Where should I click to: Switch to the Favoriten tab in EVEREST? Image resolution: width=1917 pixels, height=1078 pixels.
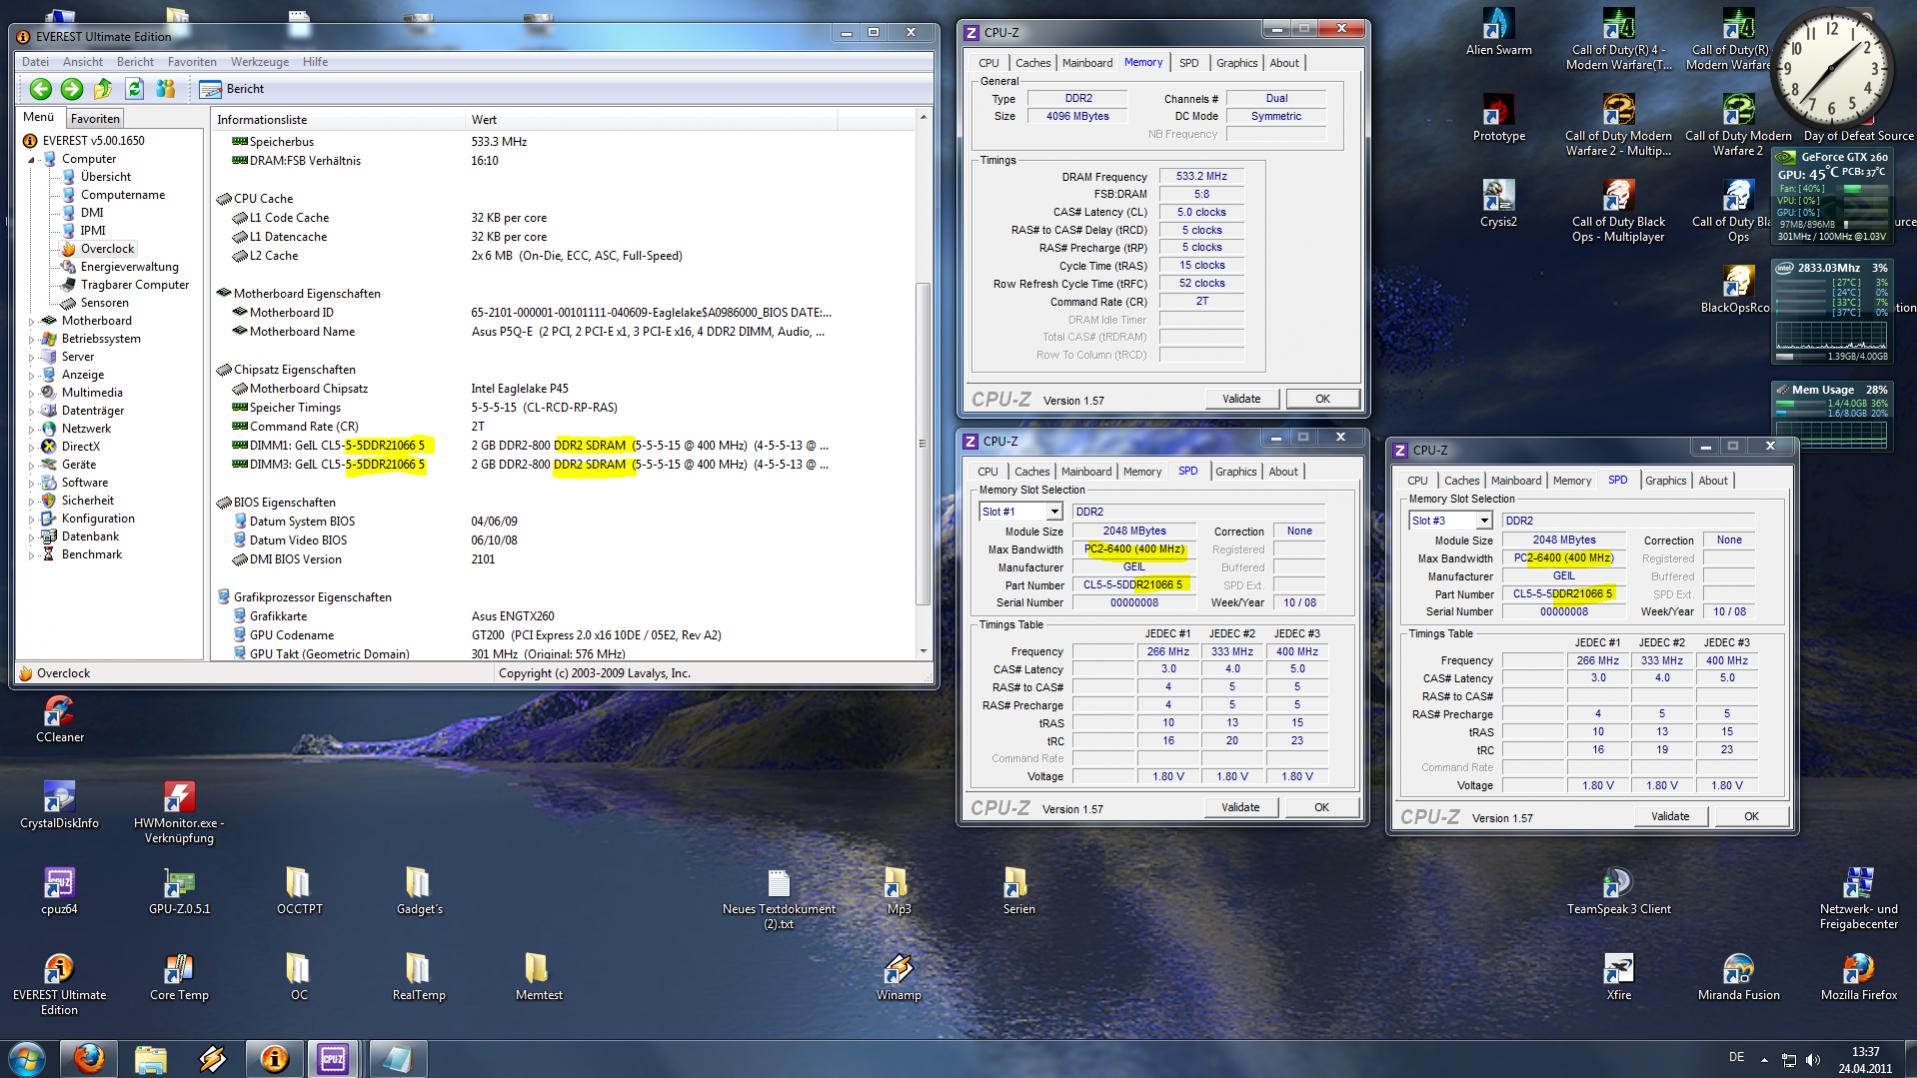click(95, 118)
